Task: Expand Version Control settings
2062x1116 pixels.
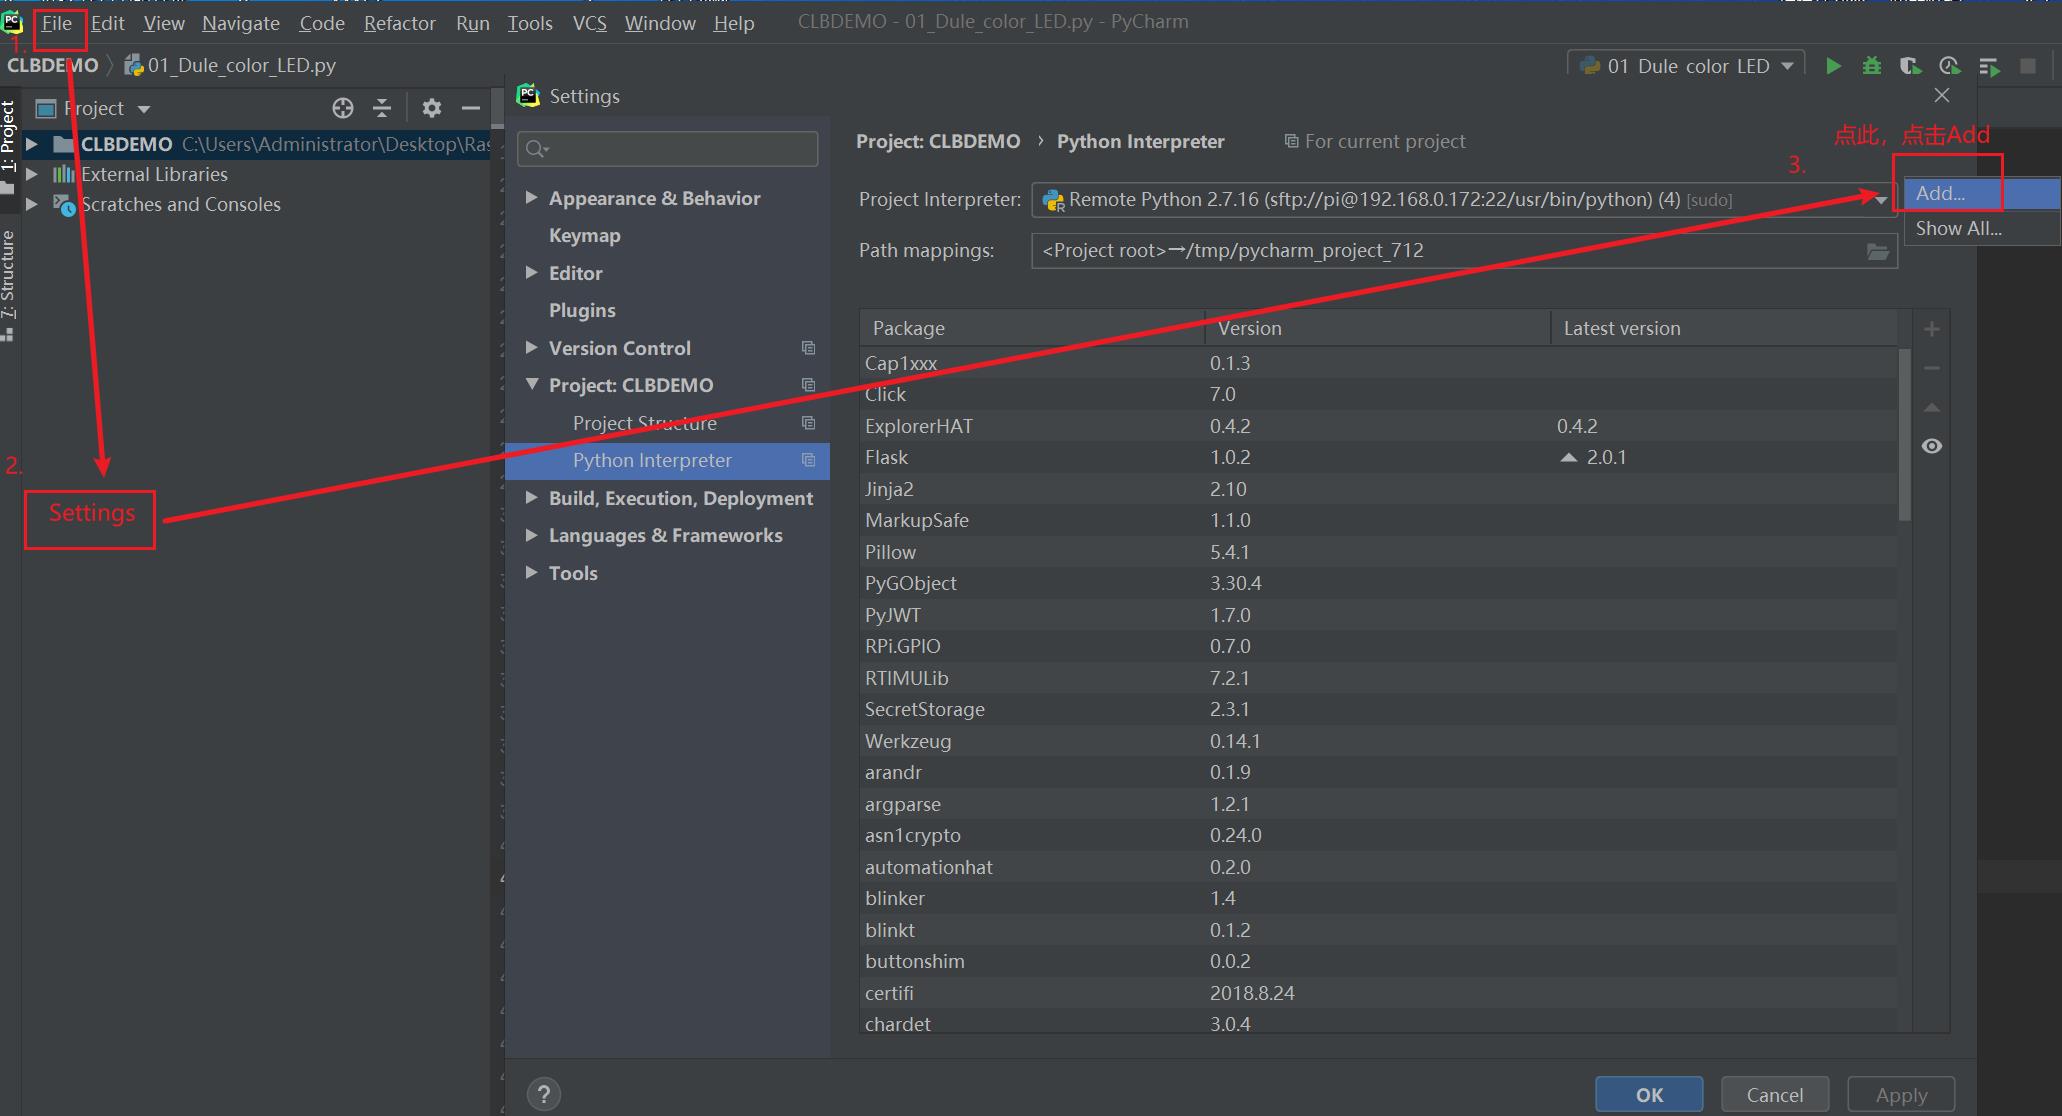Action: (x=531, y=347)
